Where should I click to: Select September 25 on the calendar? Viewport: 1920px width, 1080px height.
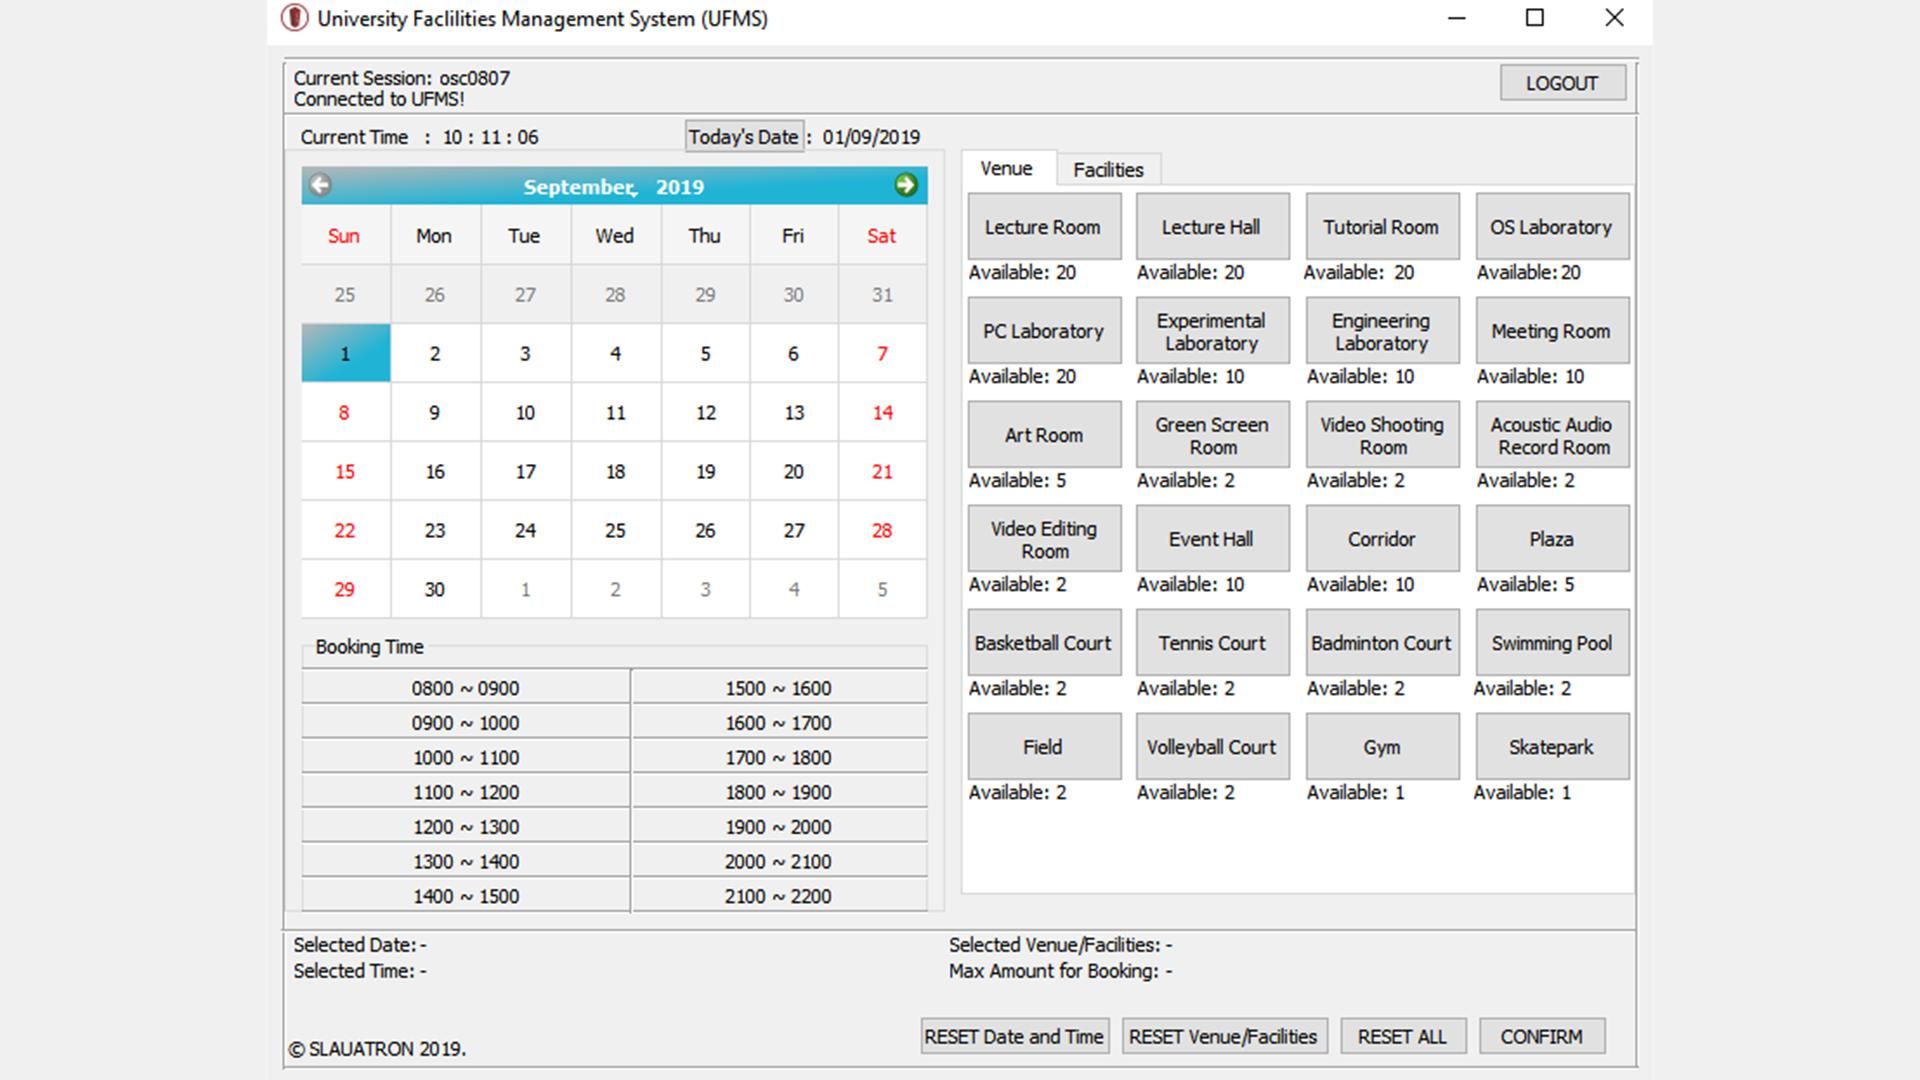(613, 530)
